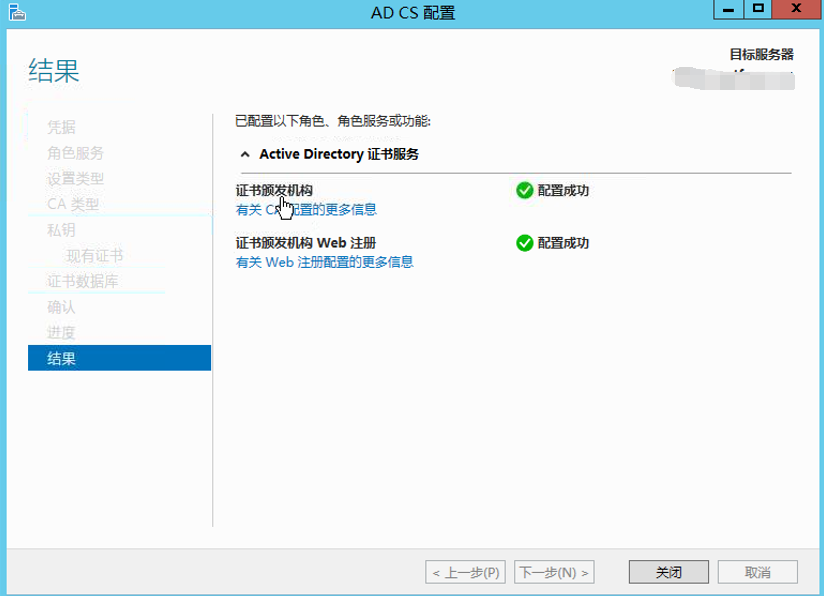Select CA 类型 step in sidebar
Viewport: 824px width, 596px height.
pyautogui.click(x=73, y=204)
